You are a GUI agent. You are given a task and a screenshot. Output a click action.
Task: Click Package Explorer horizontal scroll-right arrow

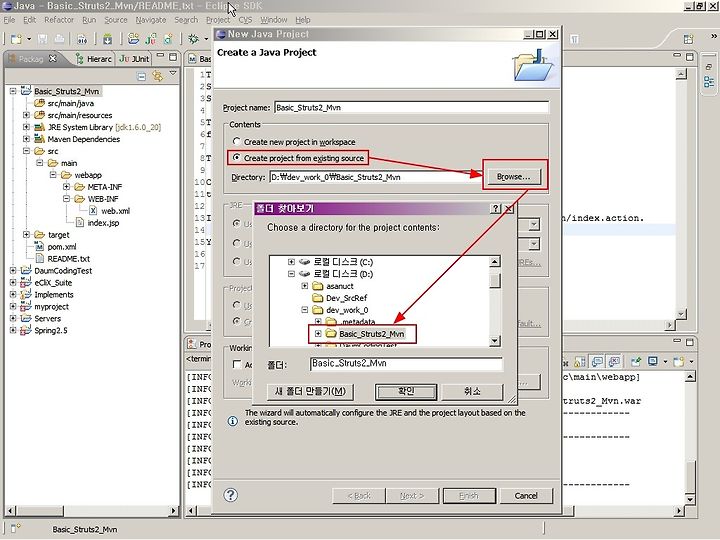tap(173, 510)
